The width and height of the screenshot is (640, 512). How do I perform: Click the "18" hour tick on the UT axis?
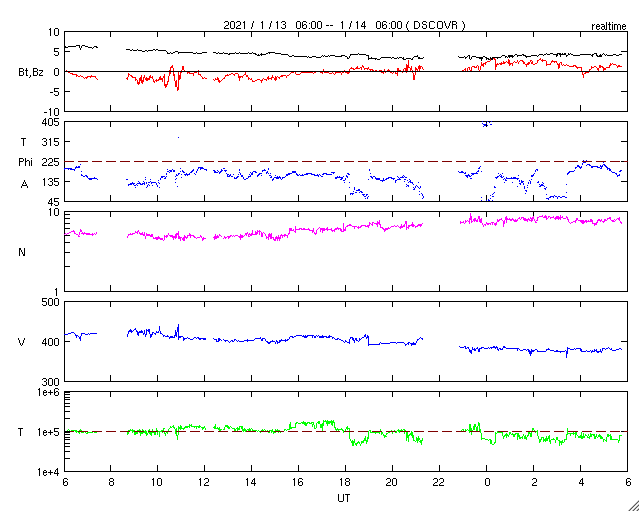tap(345, 482)
